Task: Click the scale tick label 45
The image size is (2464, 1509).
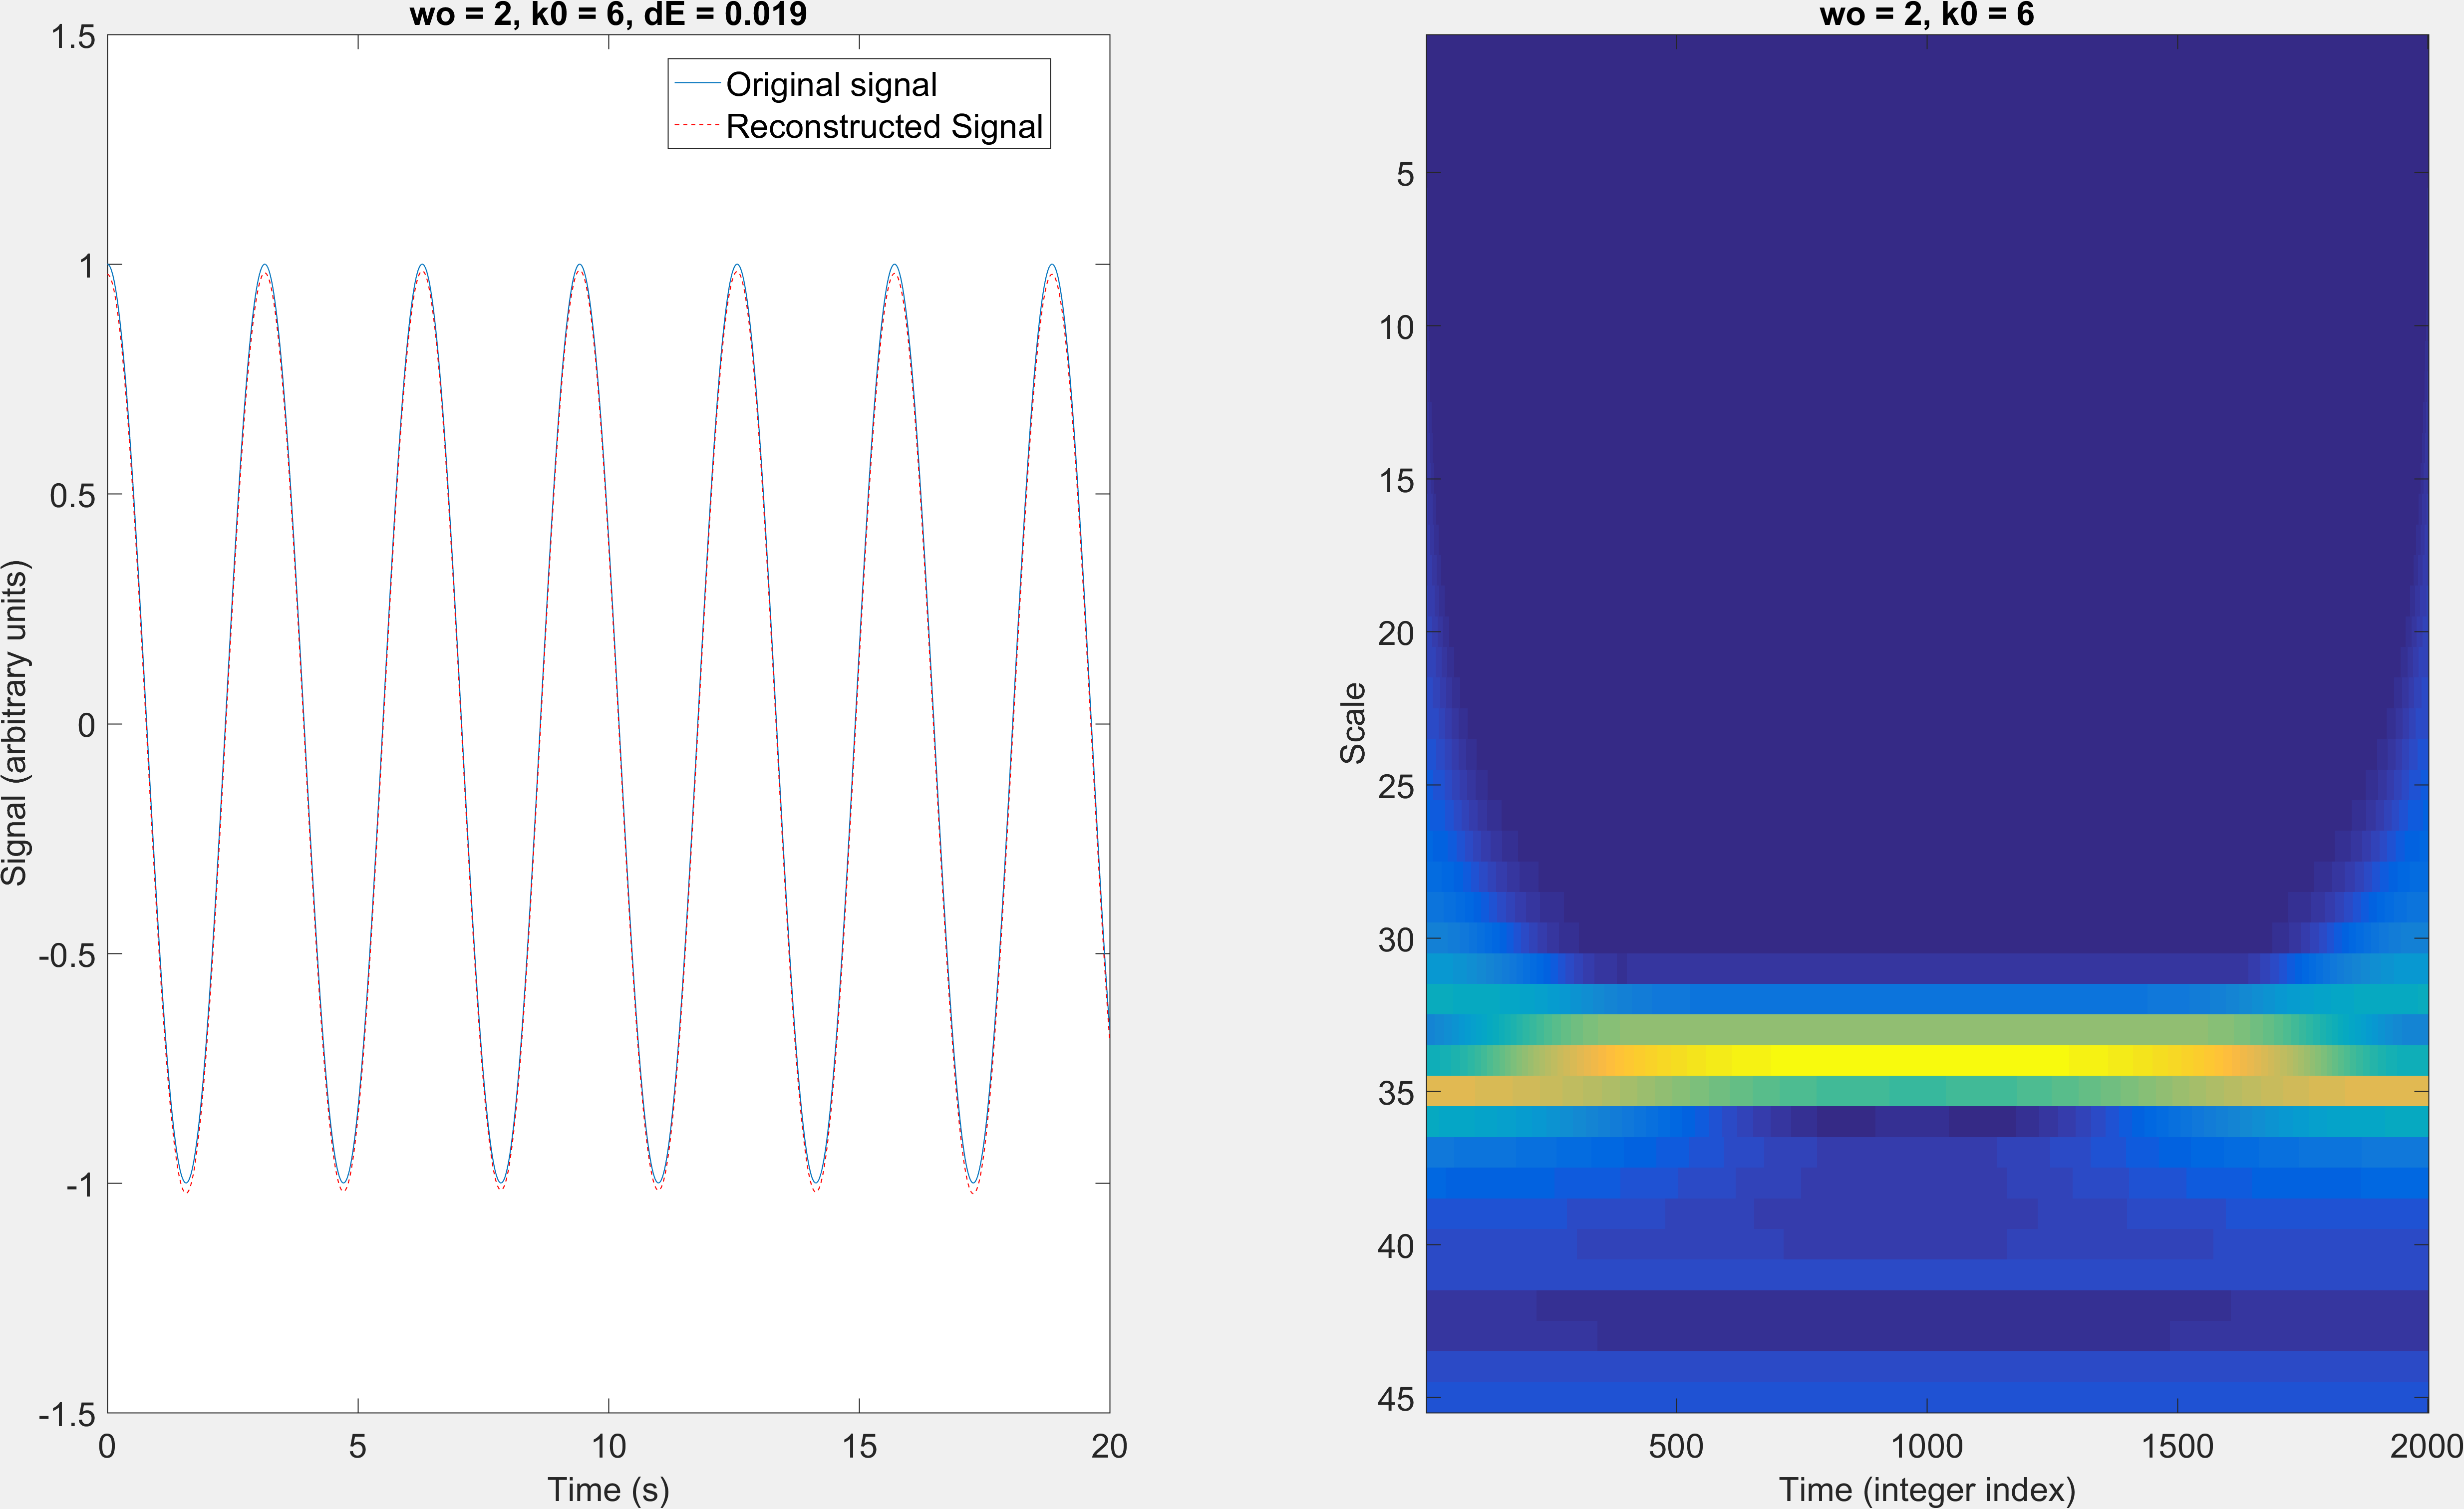Action: pyautogui.click(x=1396, y=1399)
